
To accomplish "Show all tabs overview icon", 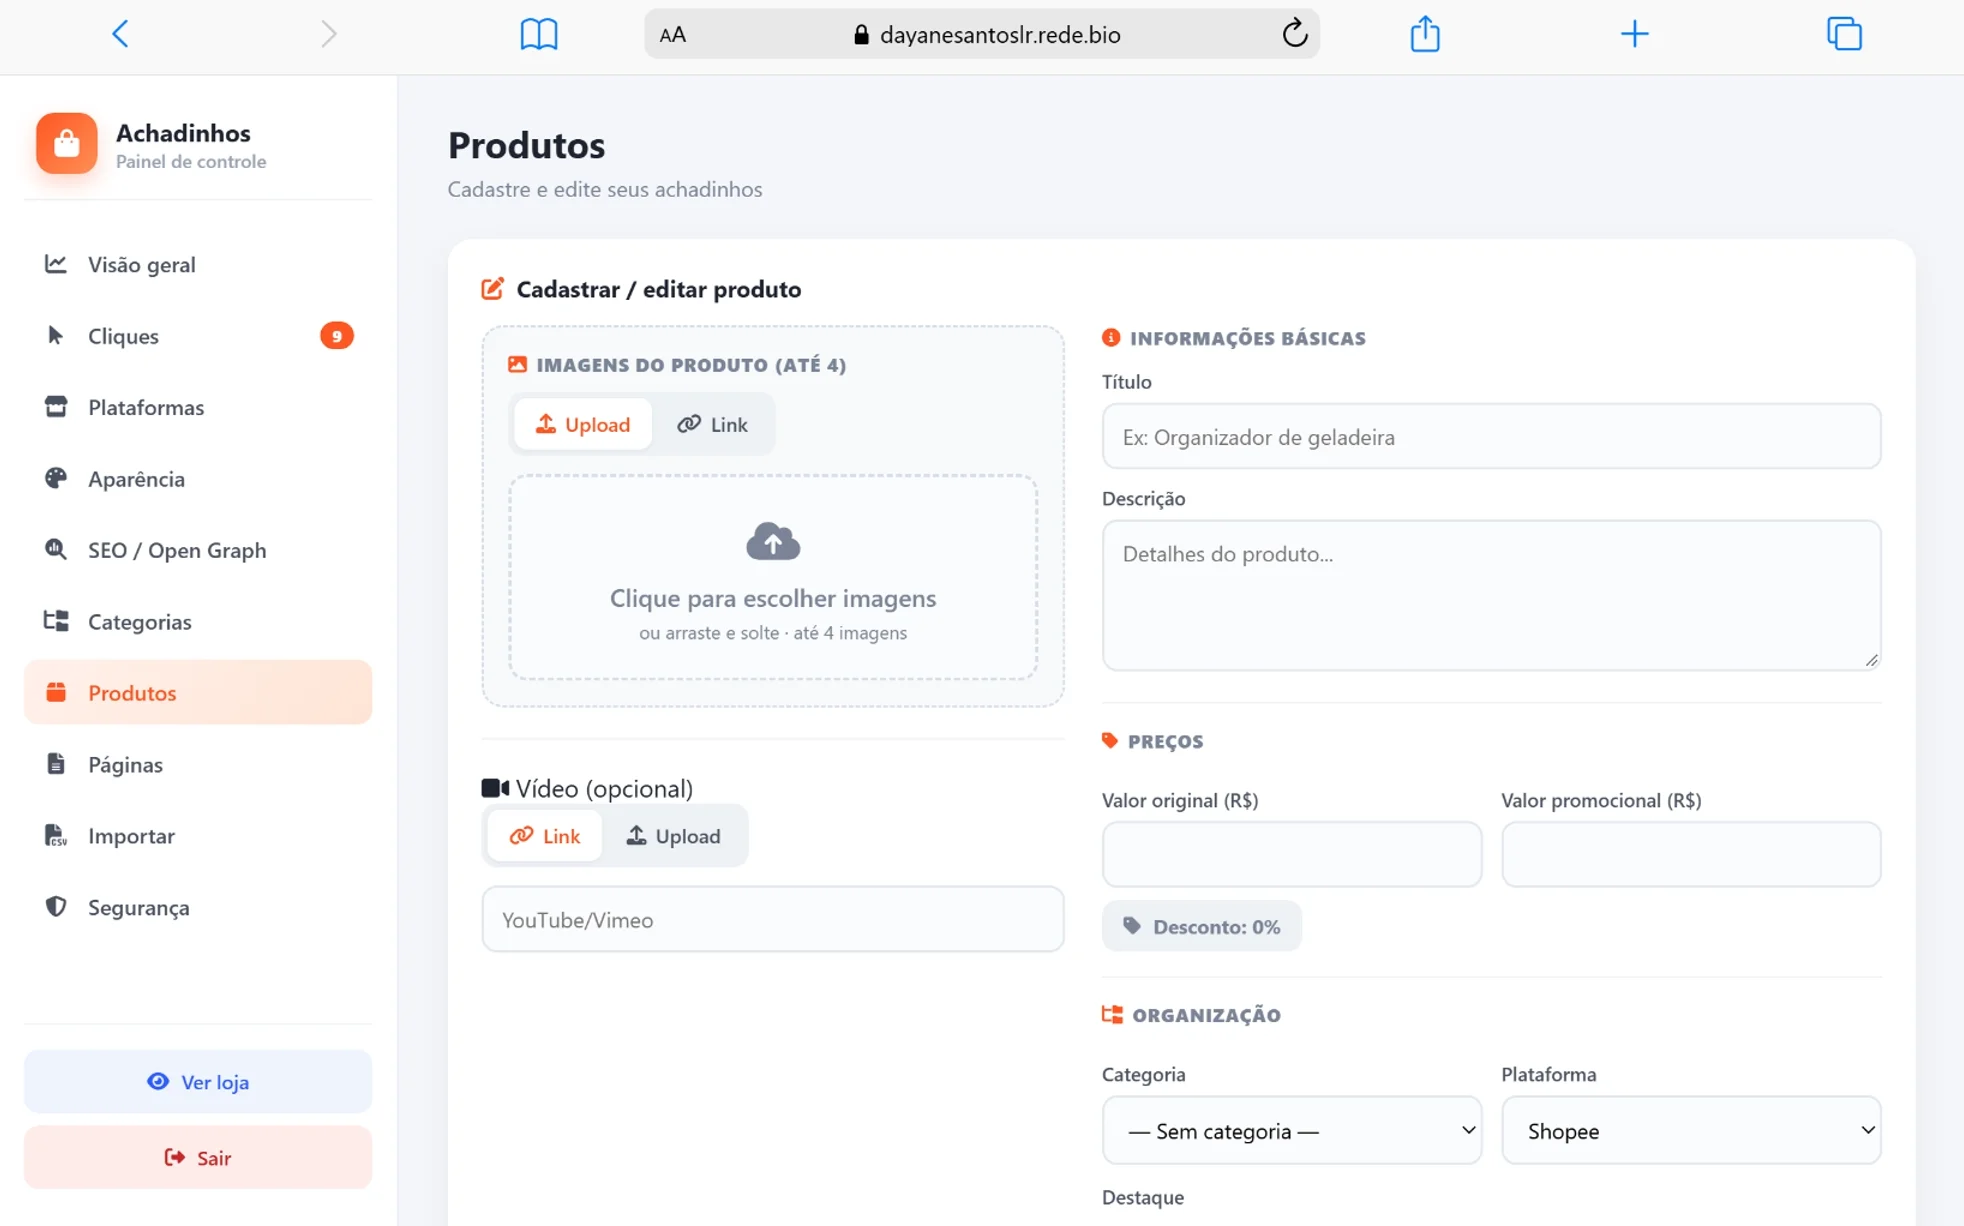I will (x=1844, y=34).
